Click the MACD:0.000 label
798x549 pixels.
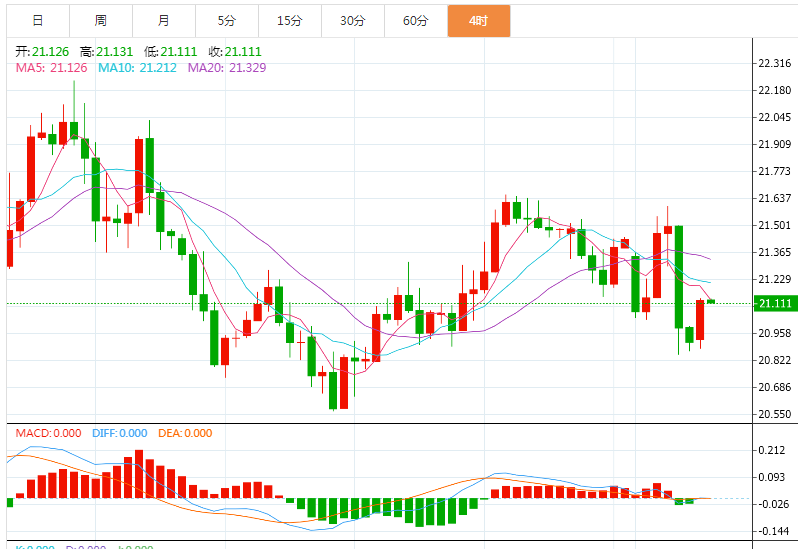click(x=48, y=433)
